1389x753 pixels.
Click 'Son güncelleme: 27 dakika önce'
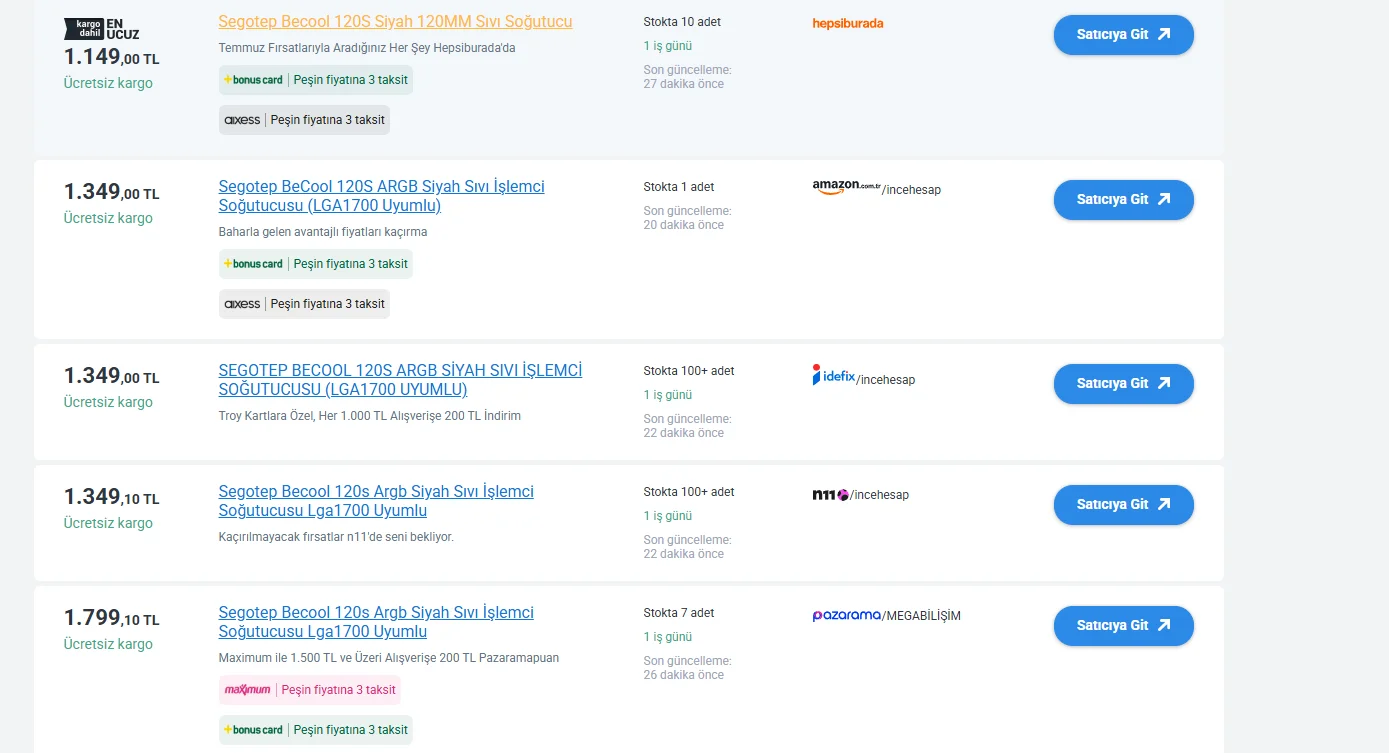click(x=688, y=77)
